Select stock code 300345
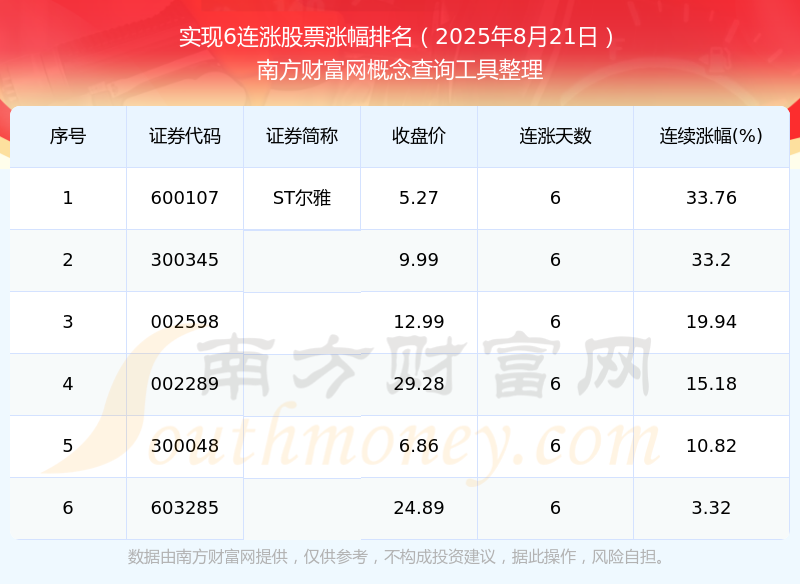The height and width of the screenshot is (584, 800). click(x=185, y=260)
